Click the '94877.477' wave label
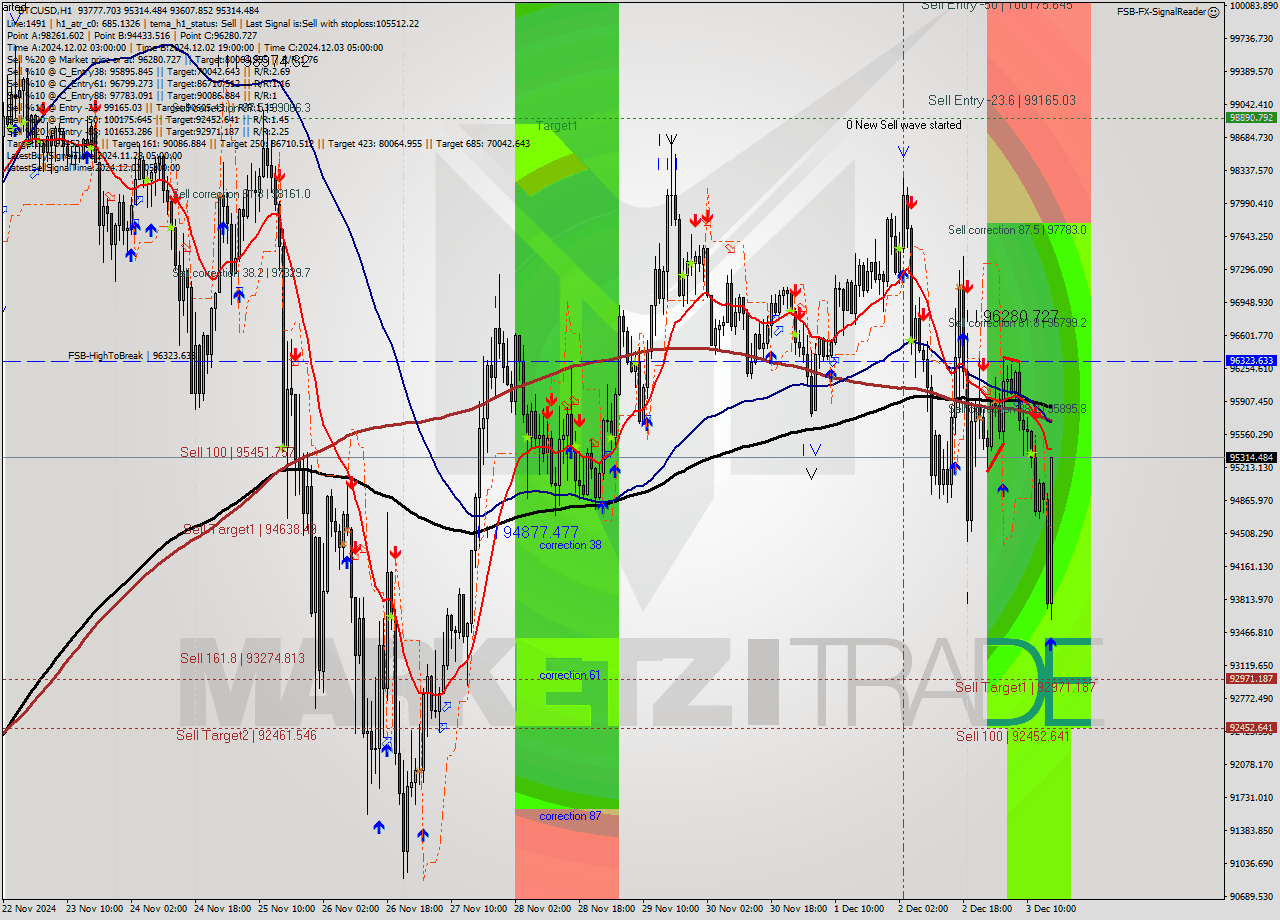The width and height of the screenshot is (1280, 920). click(x=540, y=532)
